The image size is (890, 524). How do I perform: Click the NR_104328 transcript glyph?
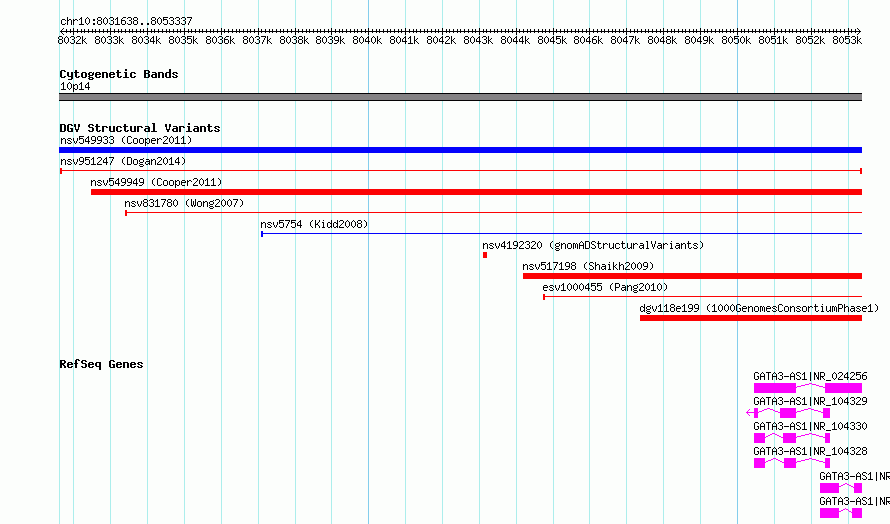pyautogui.click(x=792, y=463)
